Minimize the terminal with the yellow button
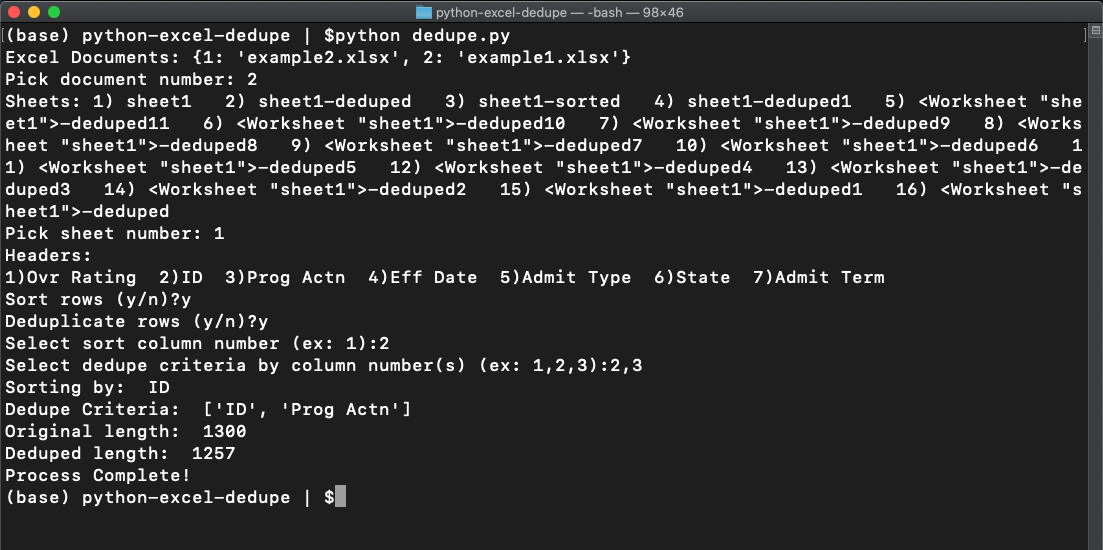This screenshot has height=550, width=1103. 33,12
